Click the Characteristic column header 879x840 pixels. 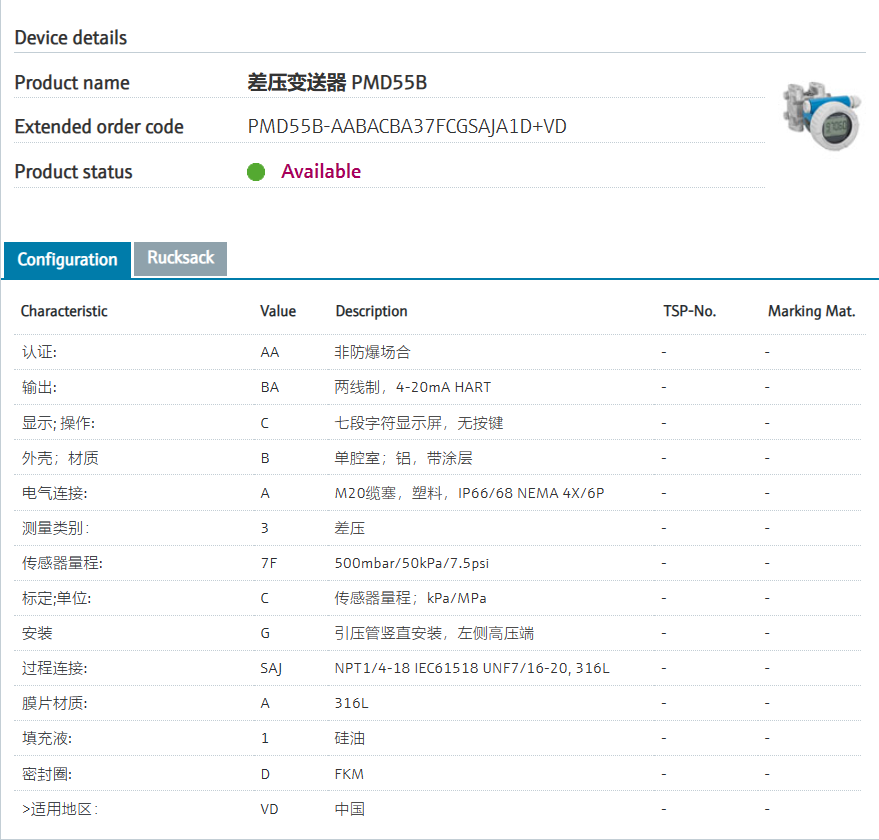pos(64,311)
